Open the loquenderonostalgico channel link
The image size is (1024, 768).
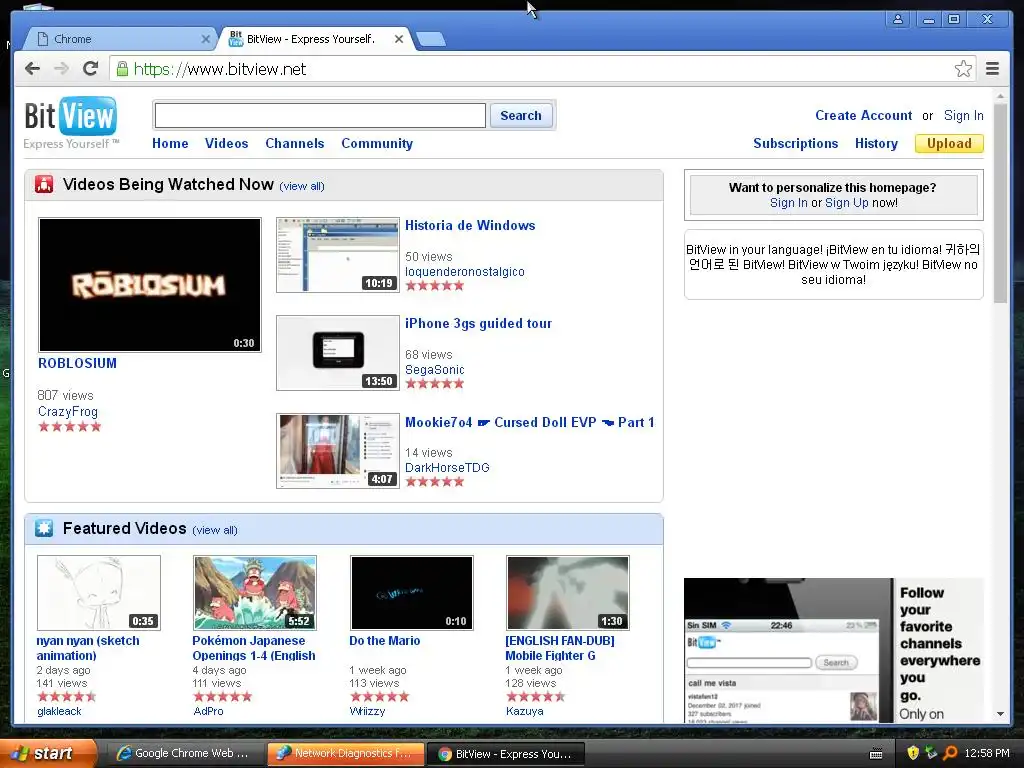coord(464,272)
